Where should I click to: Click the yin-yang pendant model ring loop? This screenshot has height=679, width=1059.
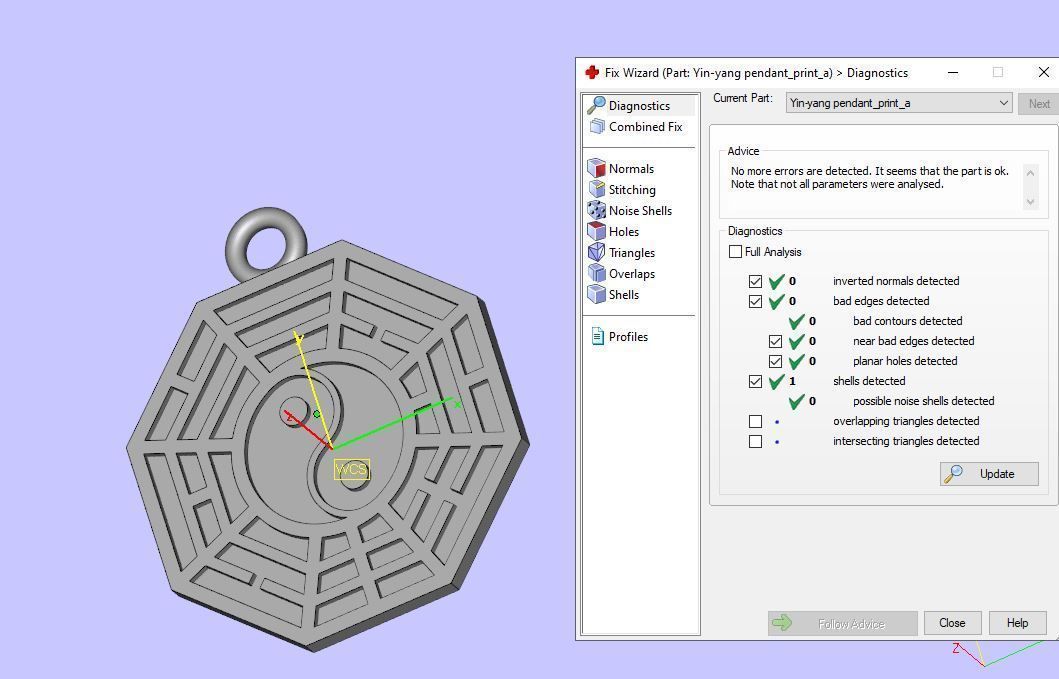pos(265,243)
